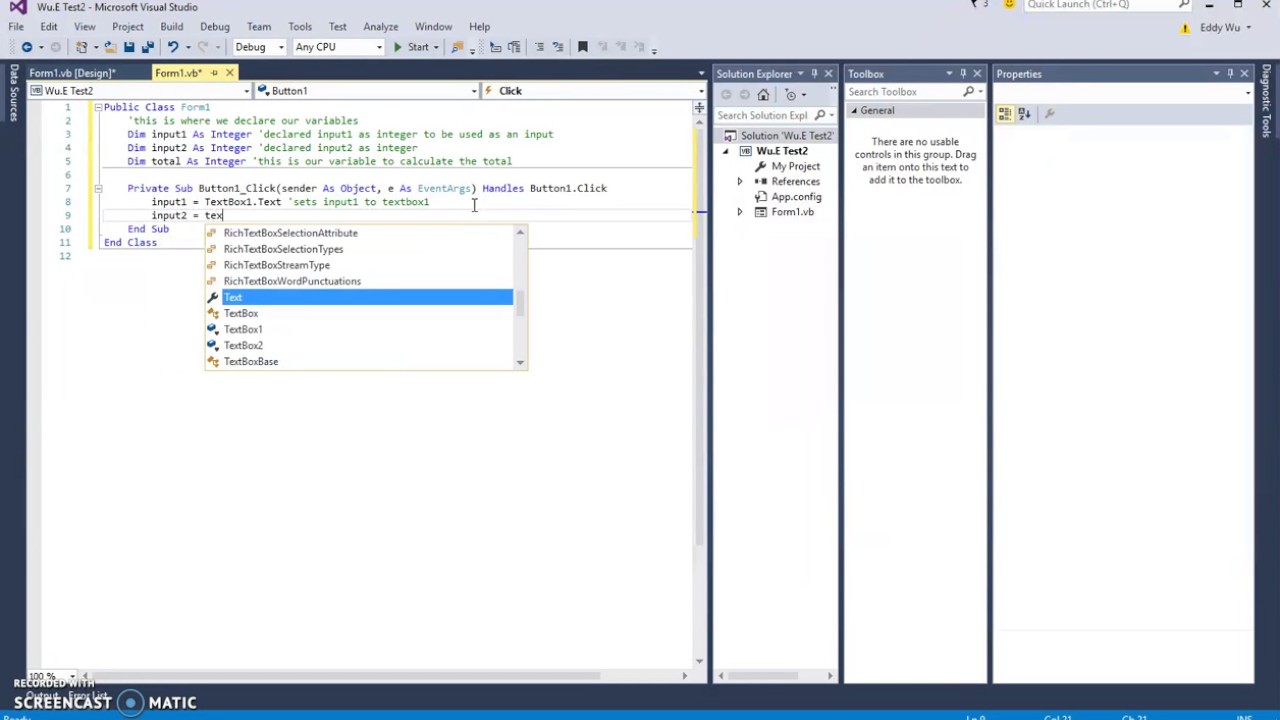1280x720 pixels.
Task: Undo the last edit with the Undo icon
Action: pyautogui.click(x=173, y=47)
